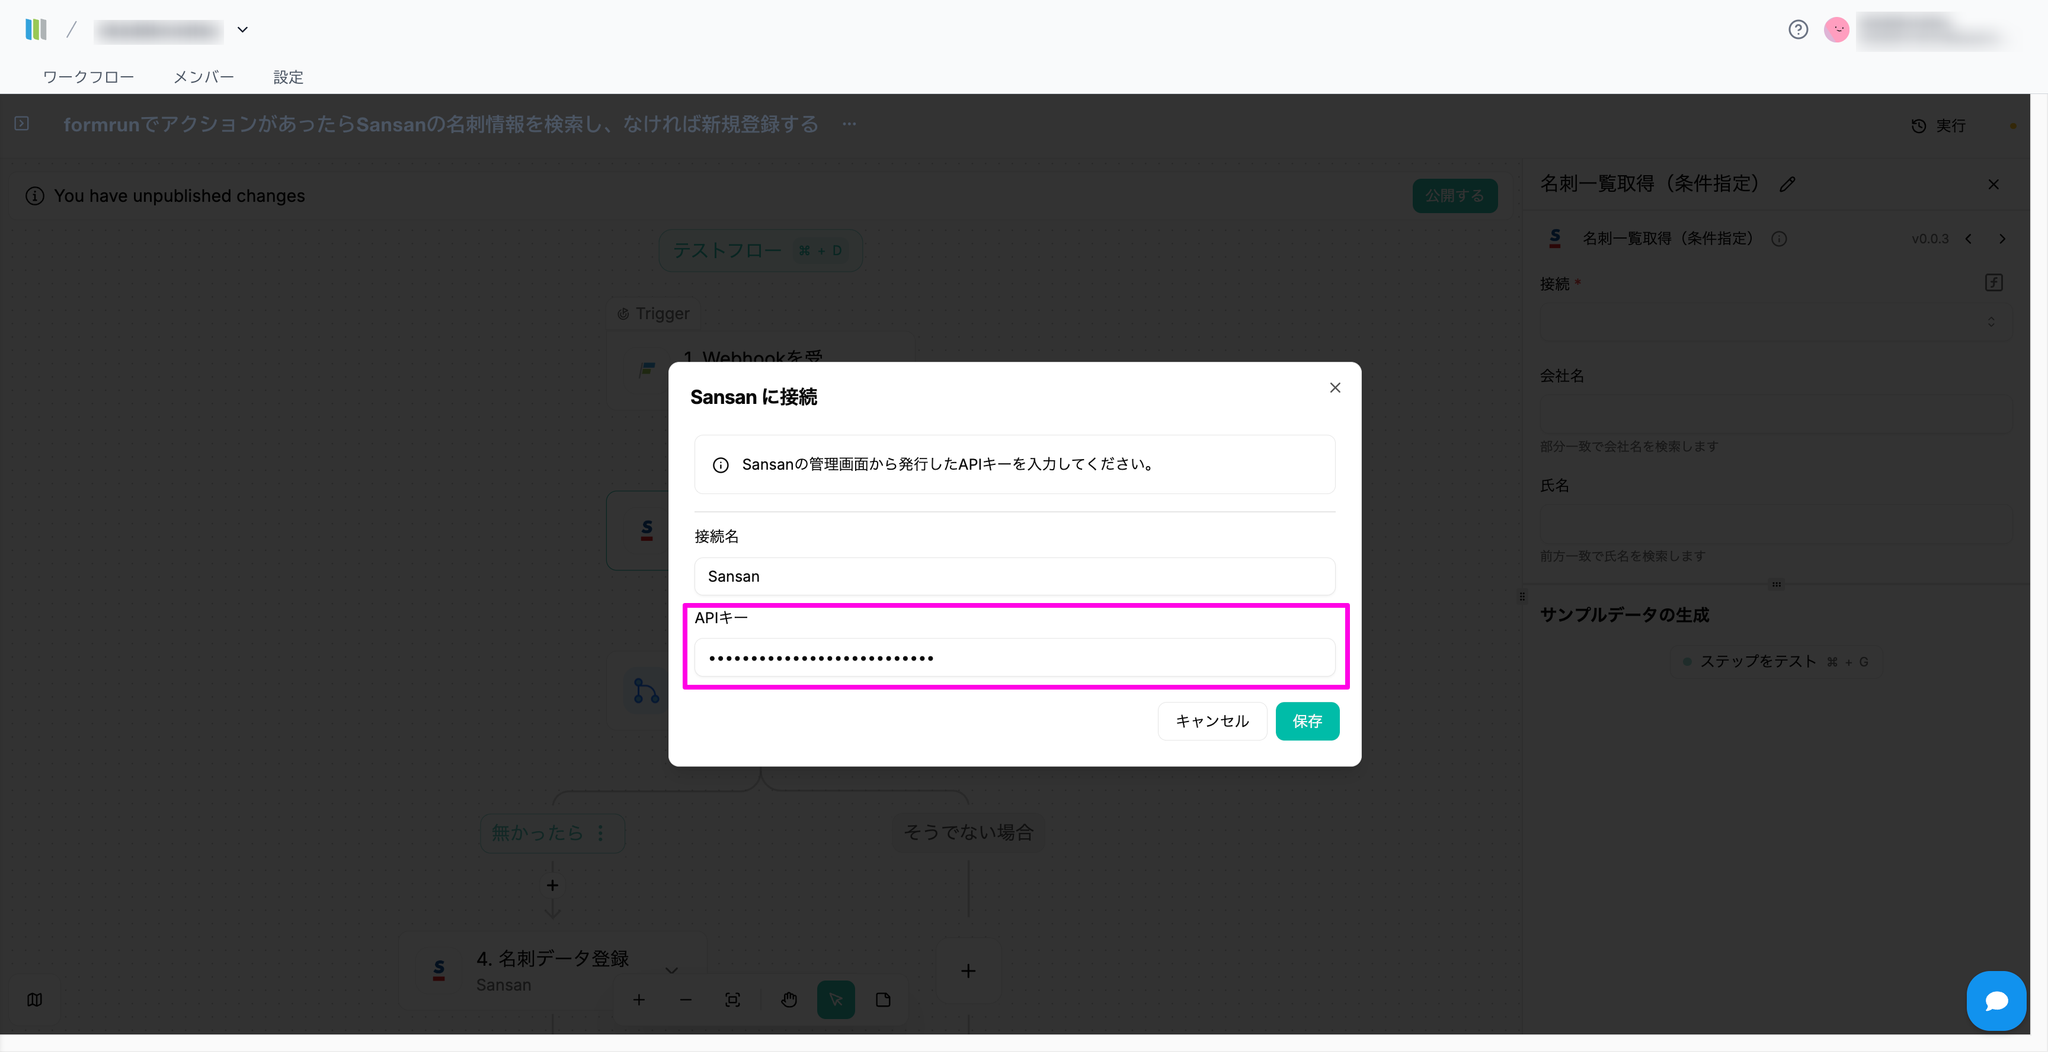Click the pencil icon to rename the step

pos(1788,184)
